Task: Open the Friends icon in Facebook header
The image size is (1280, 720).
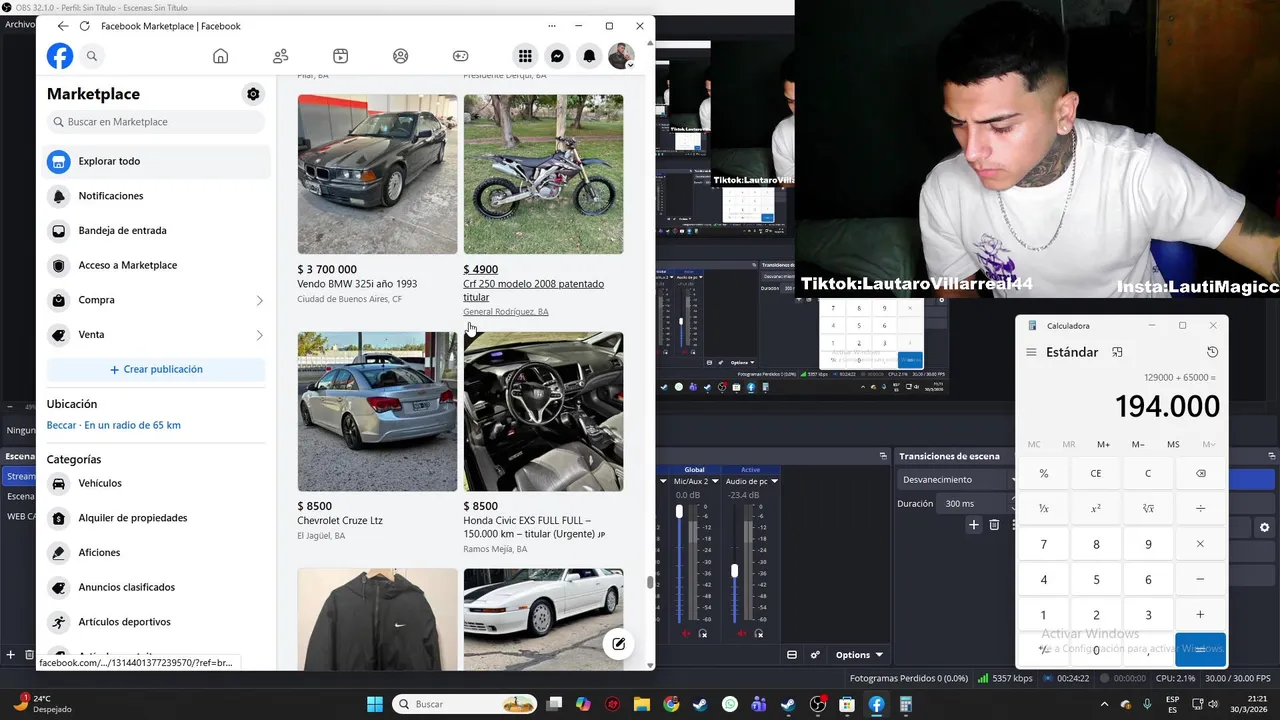Action: 281,56
